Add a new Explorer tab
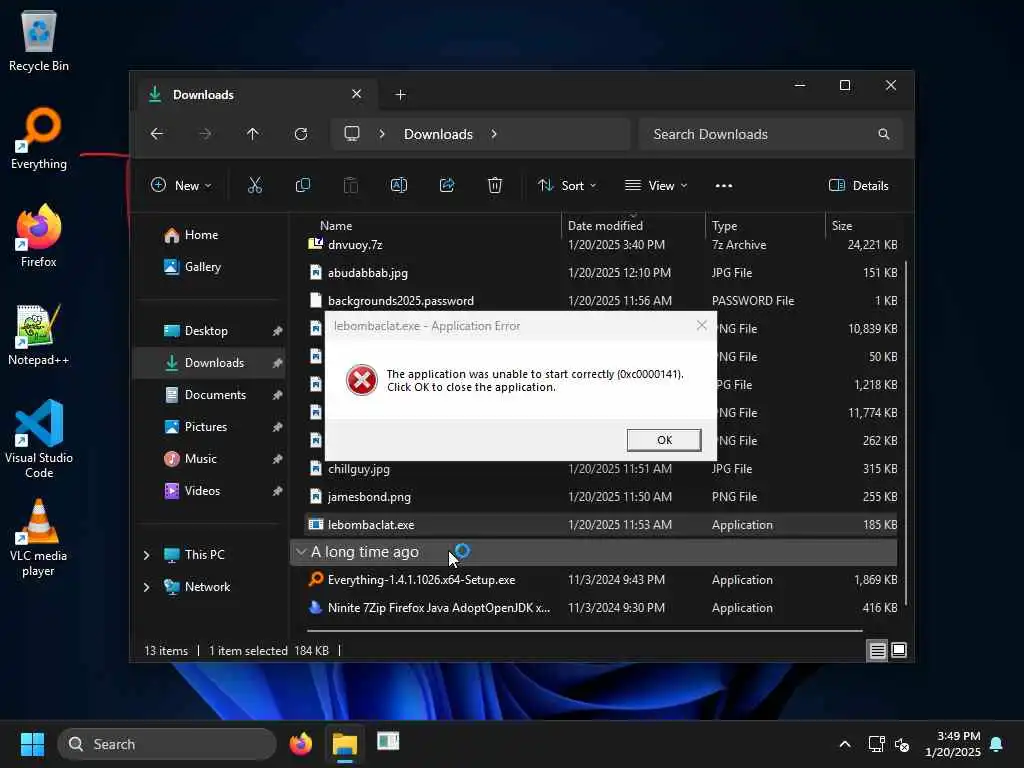1024x768 pixels. tap(400, 95)
